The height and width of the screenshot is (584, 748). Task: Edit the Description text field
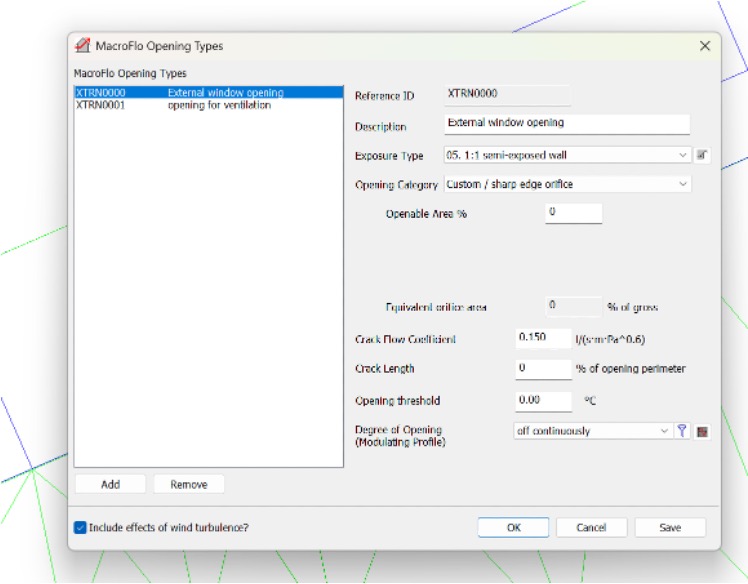(567, 124)
